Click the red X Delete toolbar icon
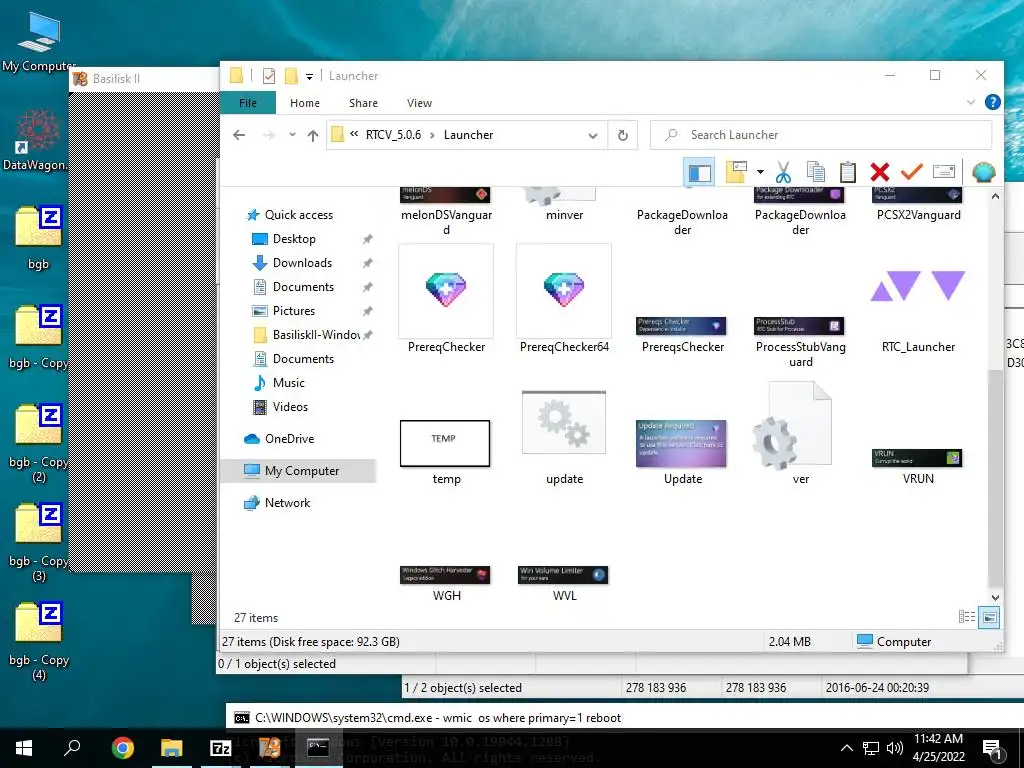 tap(880, 172)
